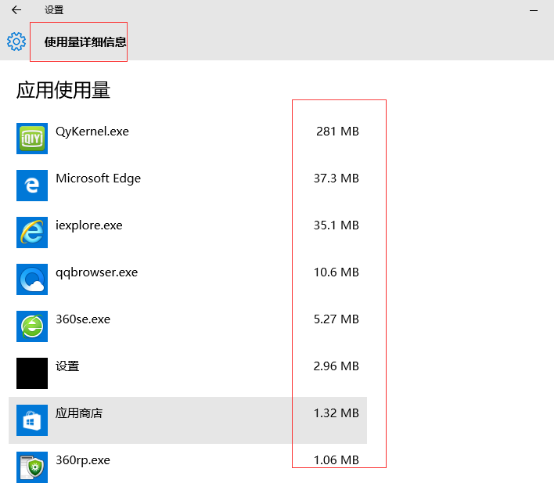Click the qqbrowser.exe list entry
Image resolution: width=554 pixels, height=490 pixels.
point(188,279)
